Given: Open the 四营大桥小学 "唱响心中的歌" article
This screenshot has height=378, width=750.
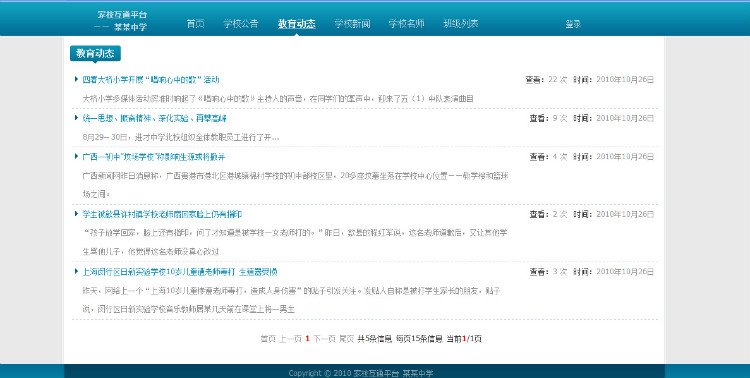Looking at the screenshot, I should coord(151,79).
